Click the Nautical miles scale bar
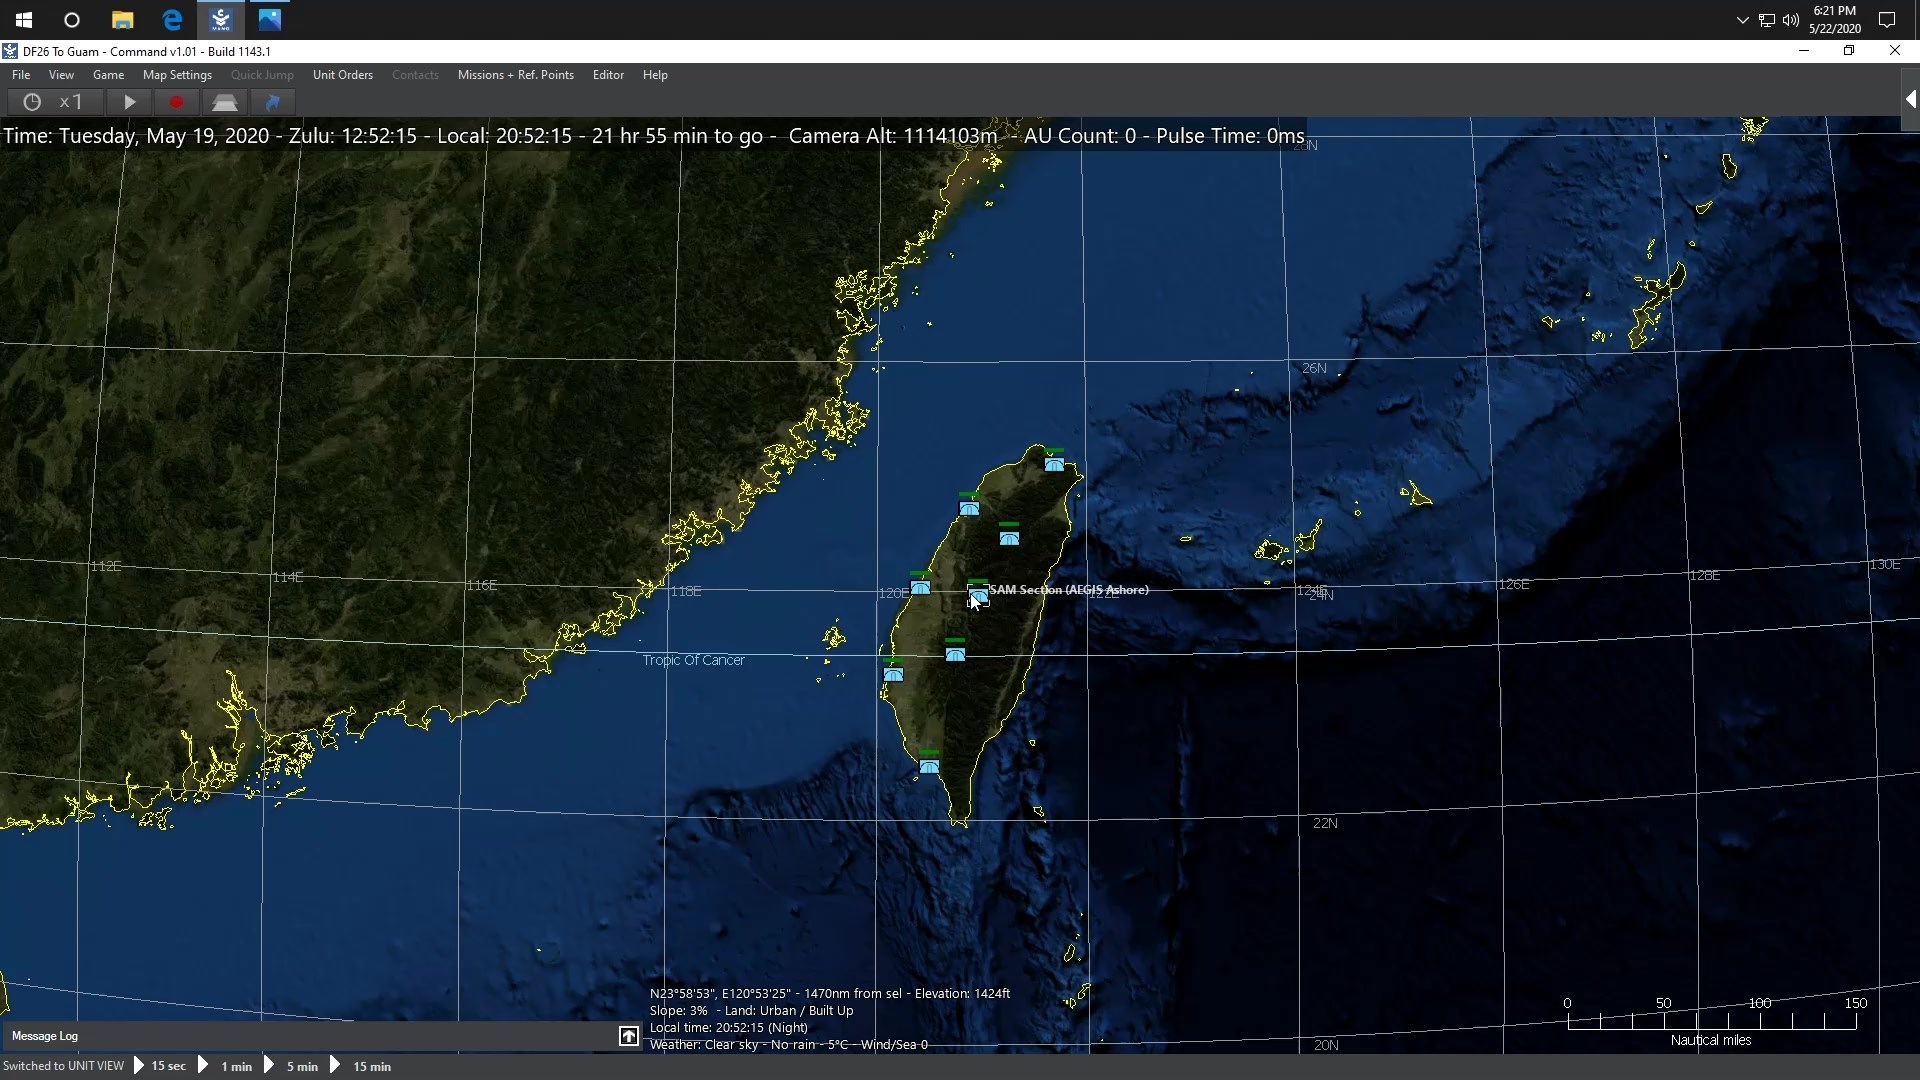 (1711, 1021)
